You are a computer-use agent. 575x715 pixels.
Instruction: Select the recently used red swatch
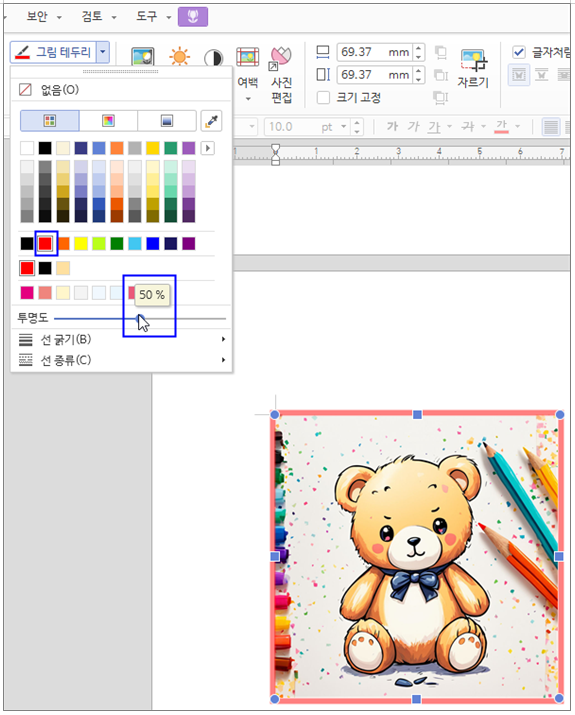coord(27,268)
